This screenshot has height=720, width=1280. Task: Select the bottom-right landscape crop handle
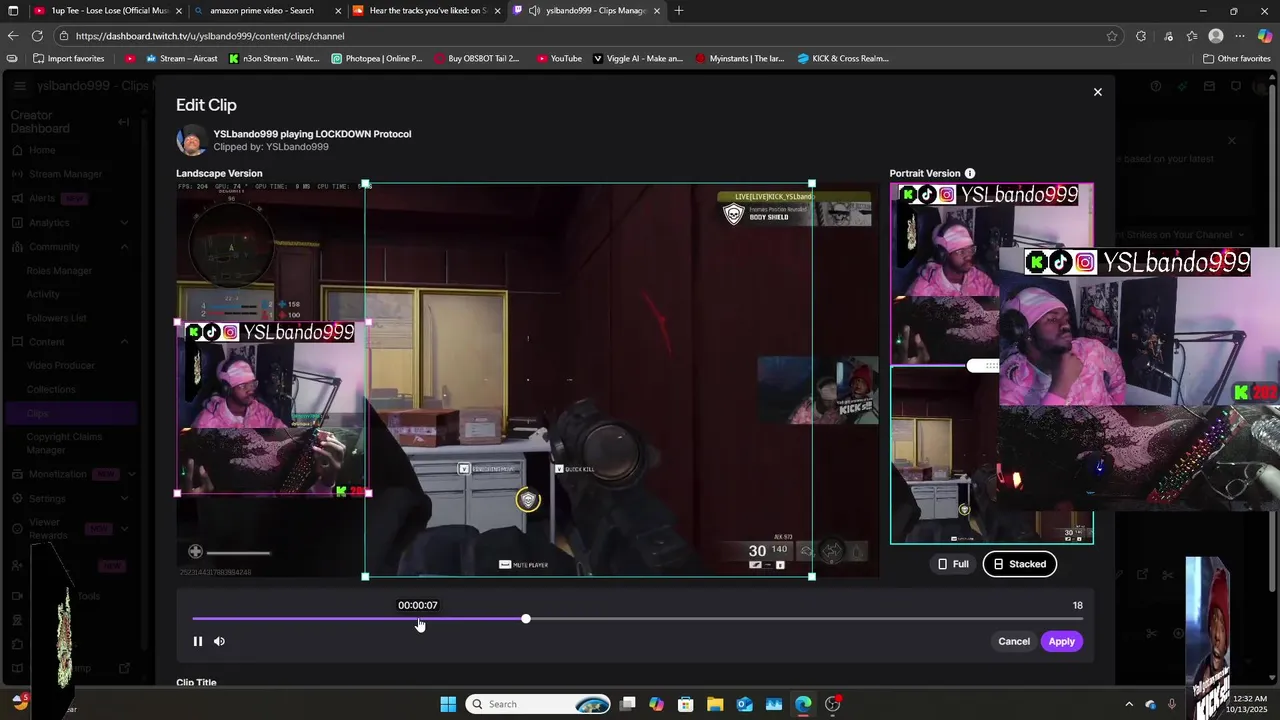tap(811, 576)
